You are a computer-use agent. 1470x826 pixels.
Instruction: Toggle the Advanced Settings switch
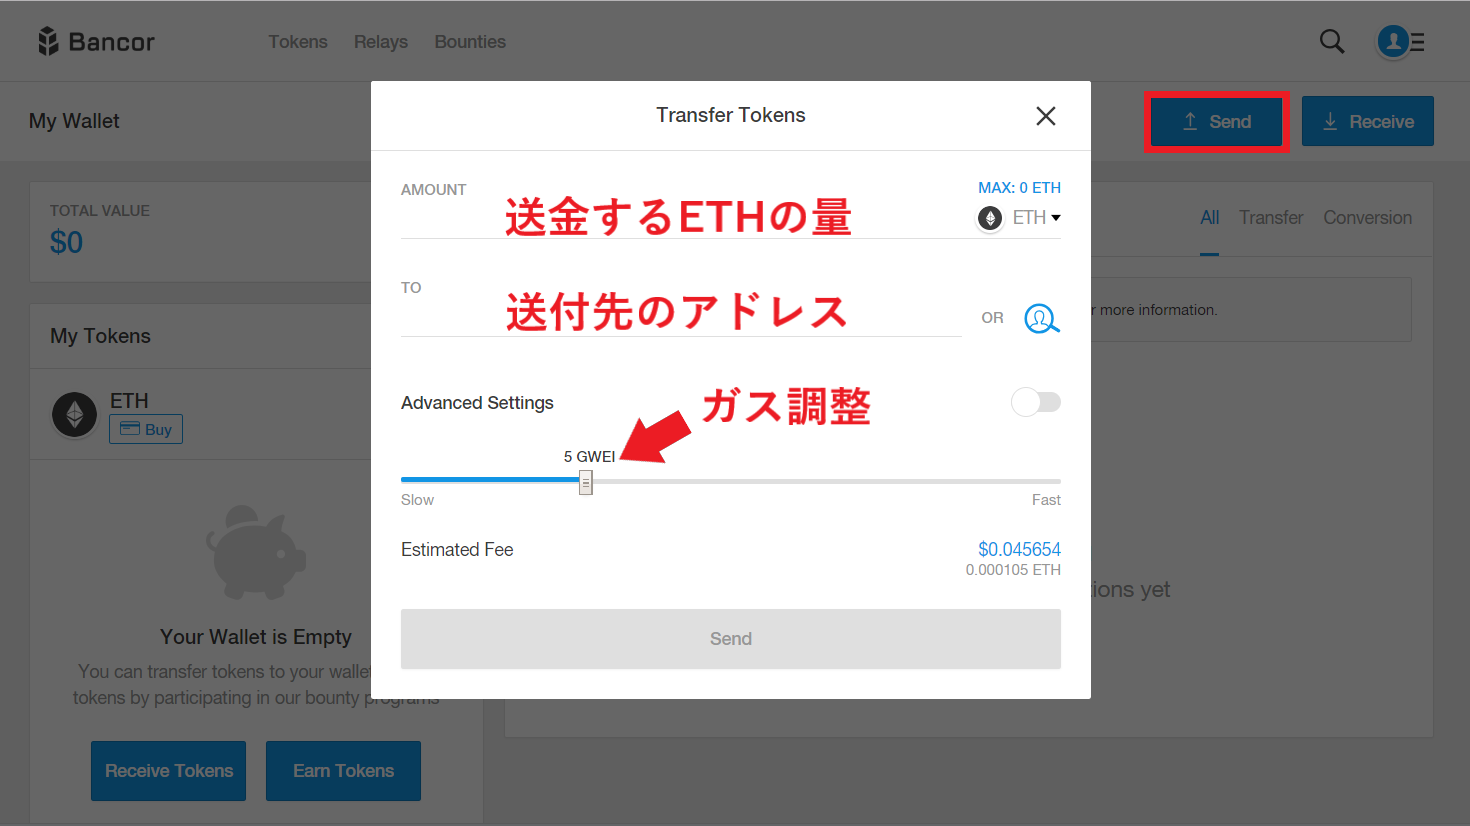[1036, 402]
